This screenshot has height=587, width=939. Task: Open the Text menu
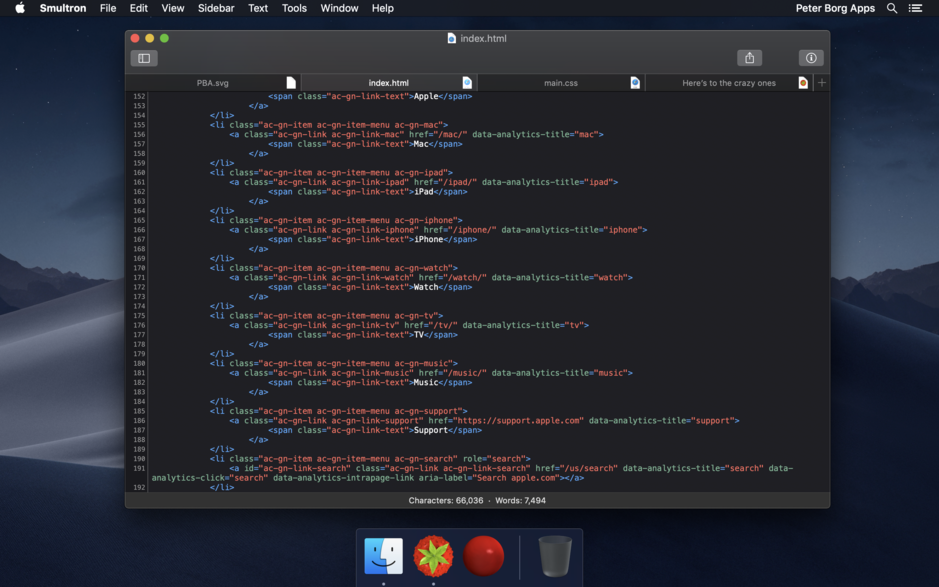pyautogui.click(x=257, y=8)
